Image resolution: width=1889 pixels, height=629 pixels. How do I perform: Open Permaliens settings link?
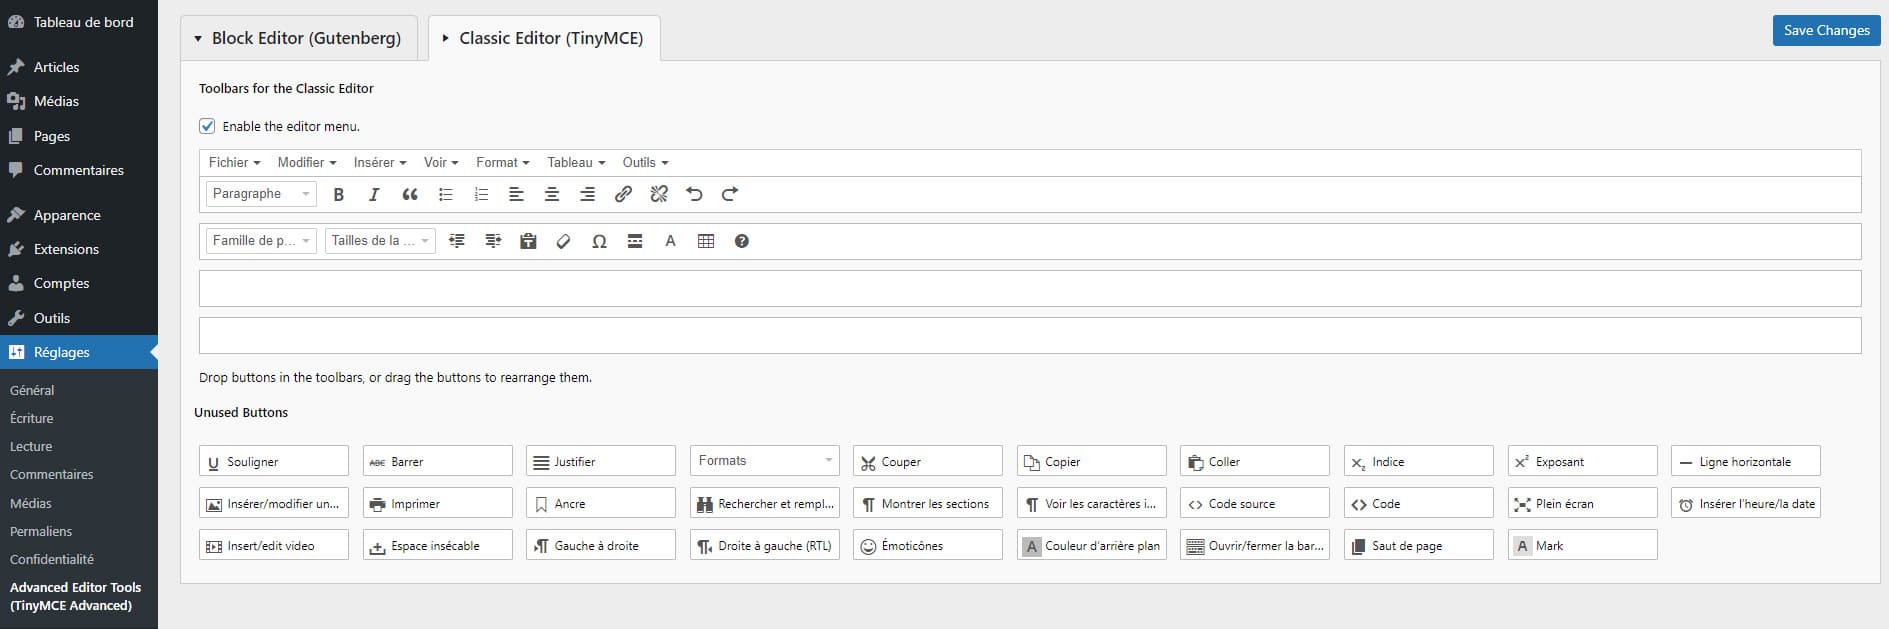(x=41, y=531)
